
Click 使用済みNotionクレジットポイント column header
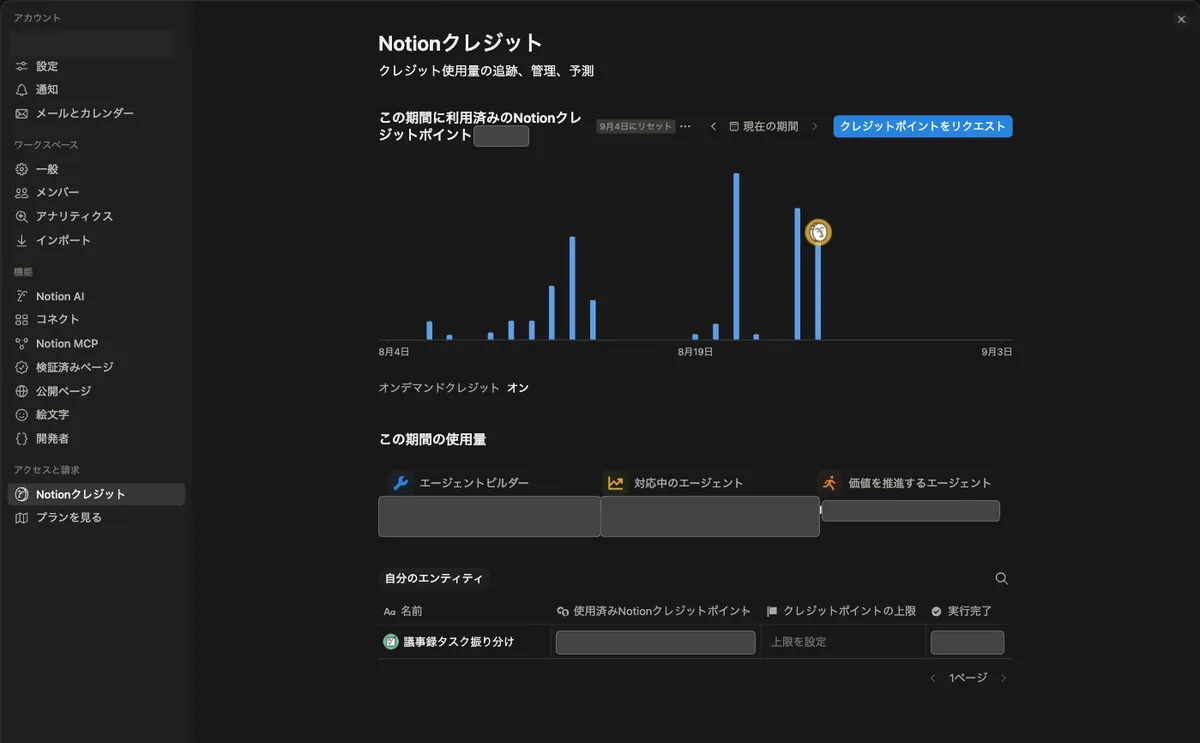pyautogui.click(x=653, y=611)
